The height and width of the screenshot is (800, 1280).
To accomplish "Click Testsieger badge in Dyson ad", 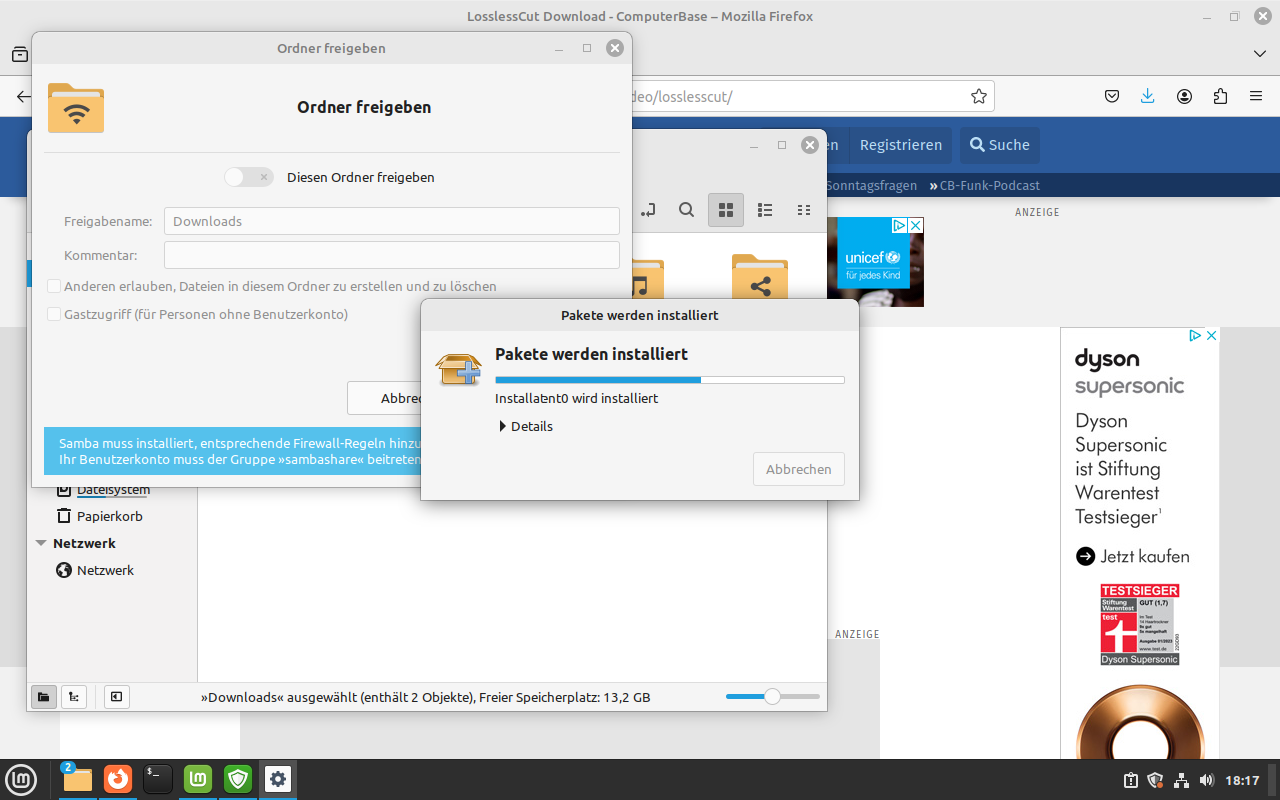I will 1140,625.
